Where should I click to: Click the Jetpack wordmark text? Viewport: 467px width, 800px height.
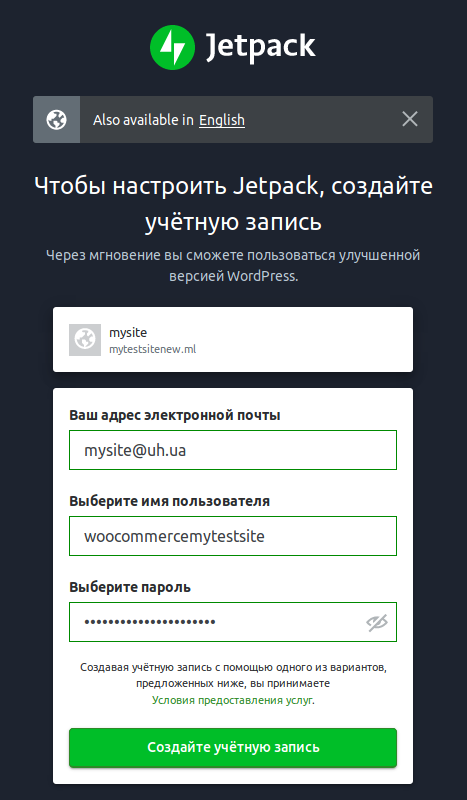261,47
